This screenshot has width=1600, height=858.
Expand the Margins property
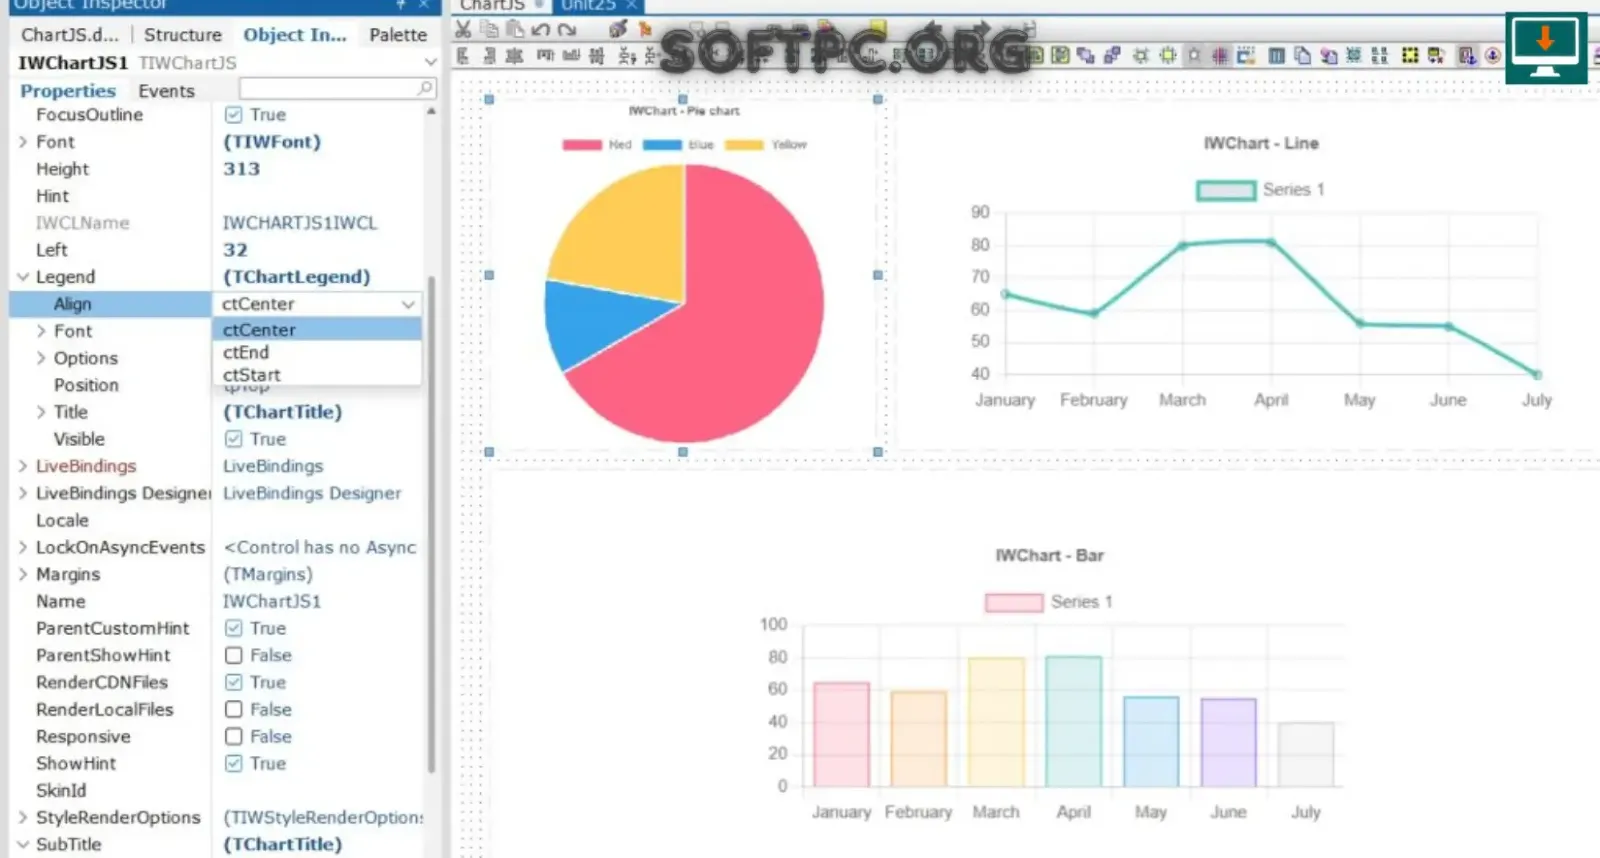point(23,574)
